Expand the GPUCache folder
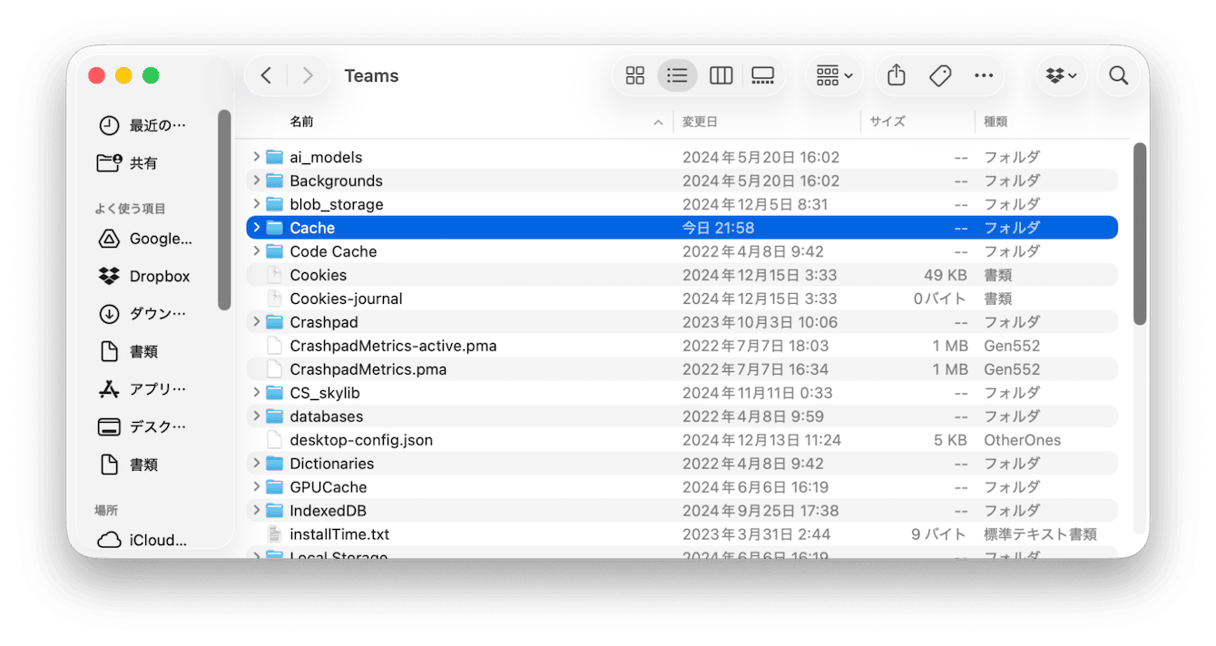This screenshot has width=1216, height=646. point(257,487)
